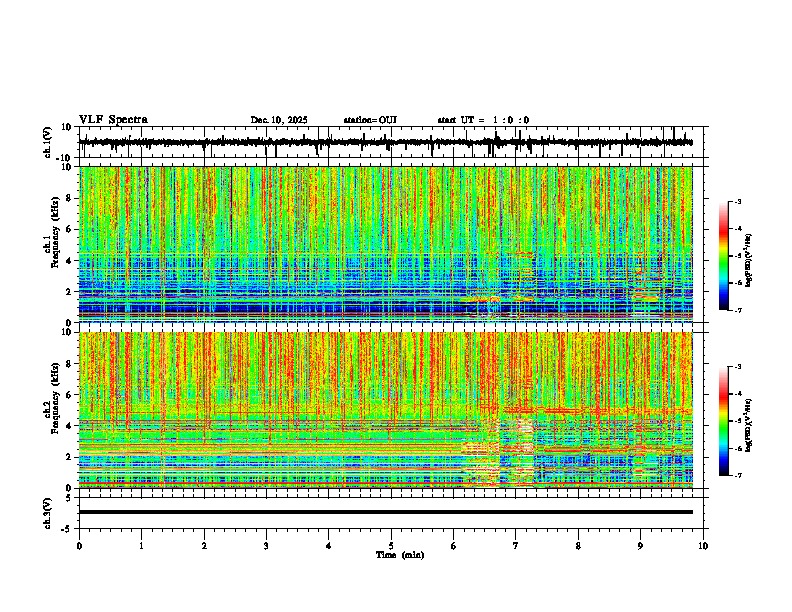Click the "-5" tick on ch.3(V) axis
The image size is (792, 612).
coord(67,529)
